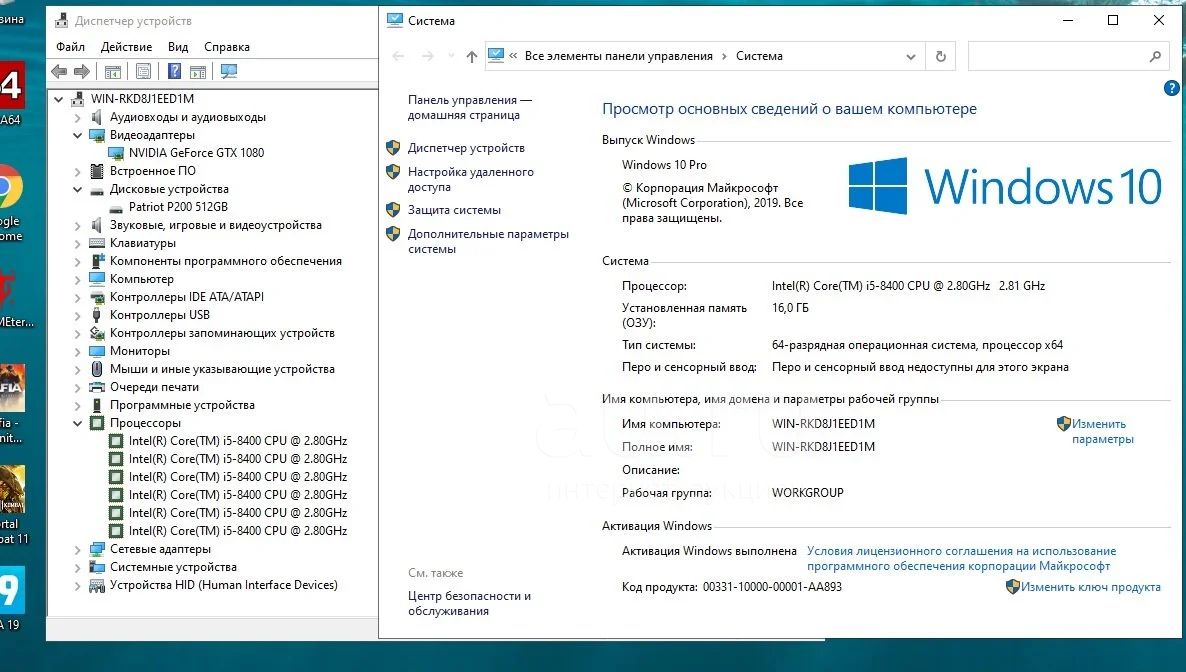The width and height of the screenshot is (1186, 672).
Task: Click the search field in Система window
Action: 1068,56
